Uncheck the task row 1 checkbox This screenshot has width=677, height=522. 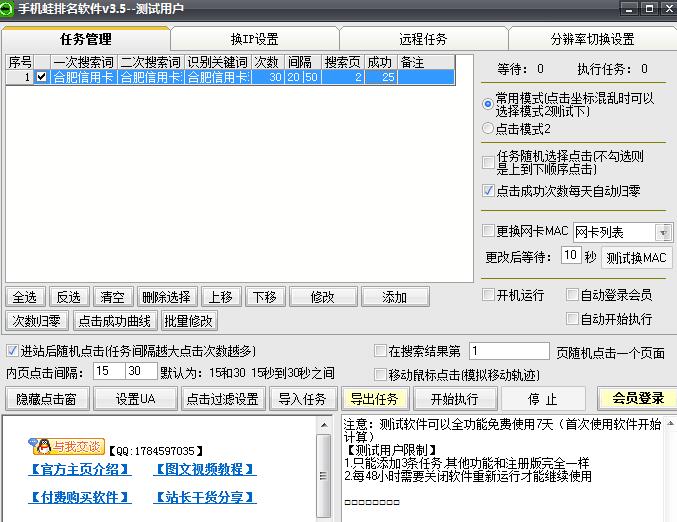click(41, 76)
